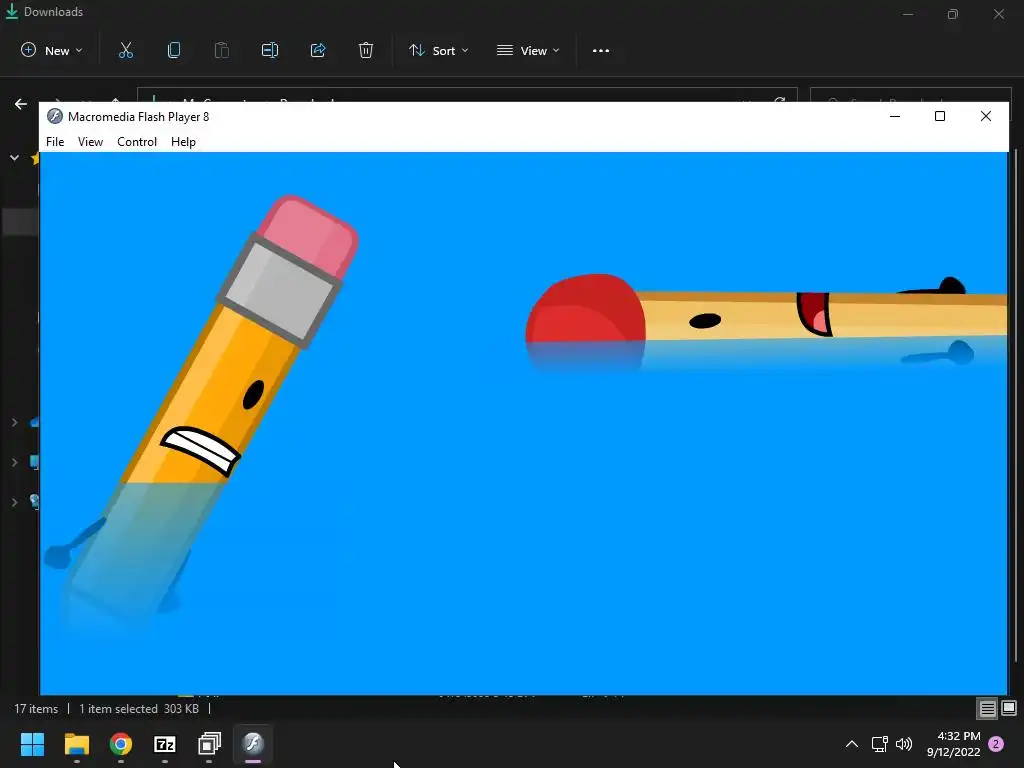Open the clock showing 4:32 PM
This screenshot has height=768, width=1024.
pyautogui.click(x=953, y=744)
